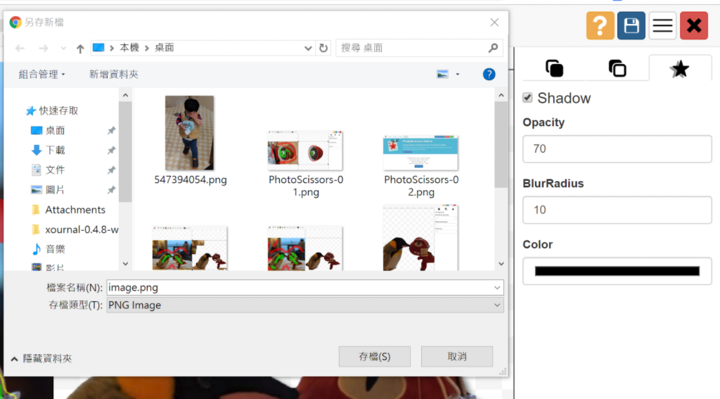Go up one folder level arrow
Viewport: 720px width, 399px height.
click(80, 48)
